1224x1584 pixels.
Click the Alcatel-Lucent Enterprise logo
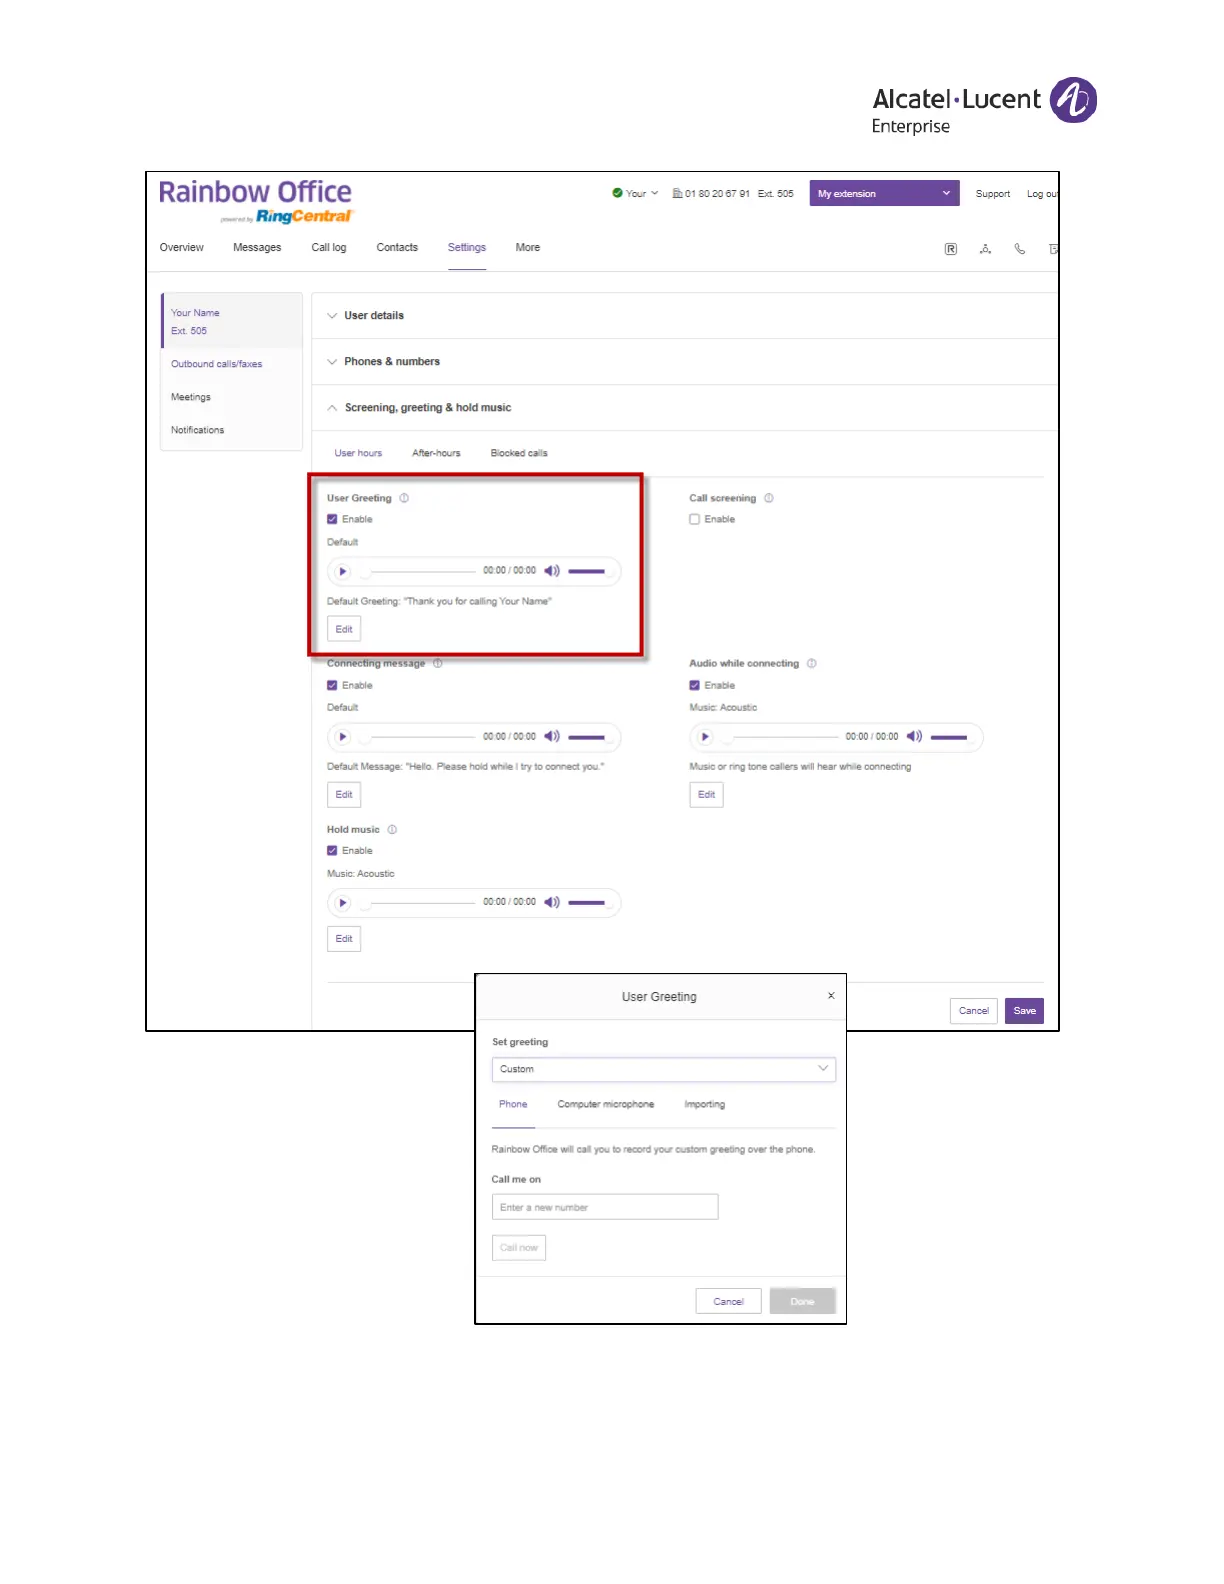click(x=984, y=106)
